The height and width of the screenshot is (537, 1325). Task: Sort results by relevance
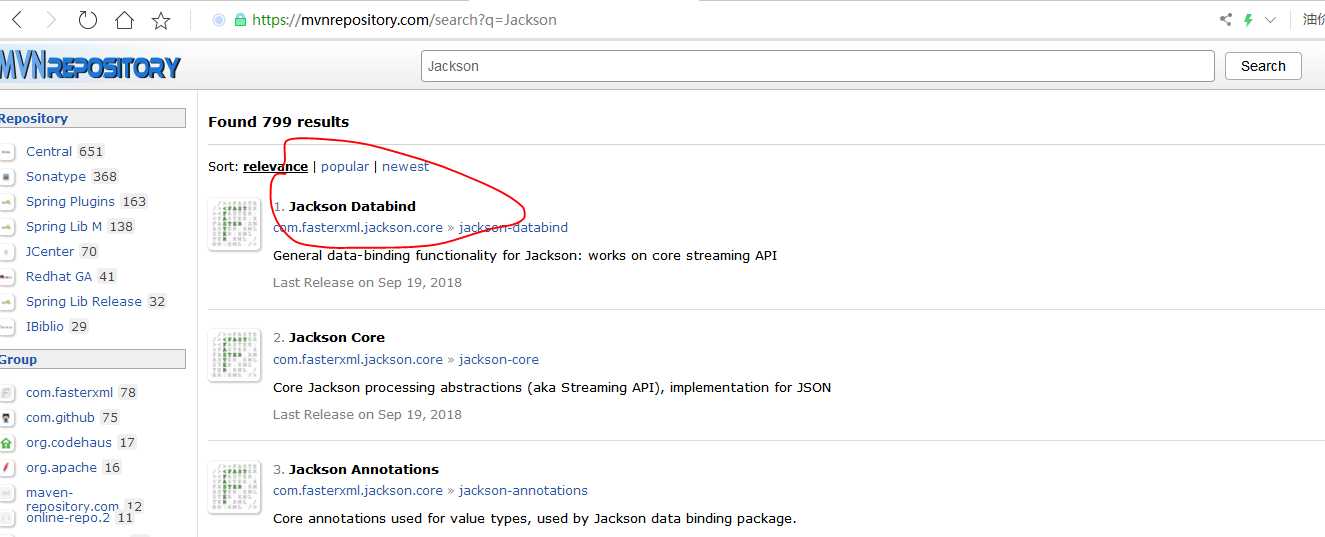[275, 167]
